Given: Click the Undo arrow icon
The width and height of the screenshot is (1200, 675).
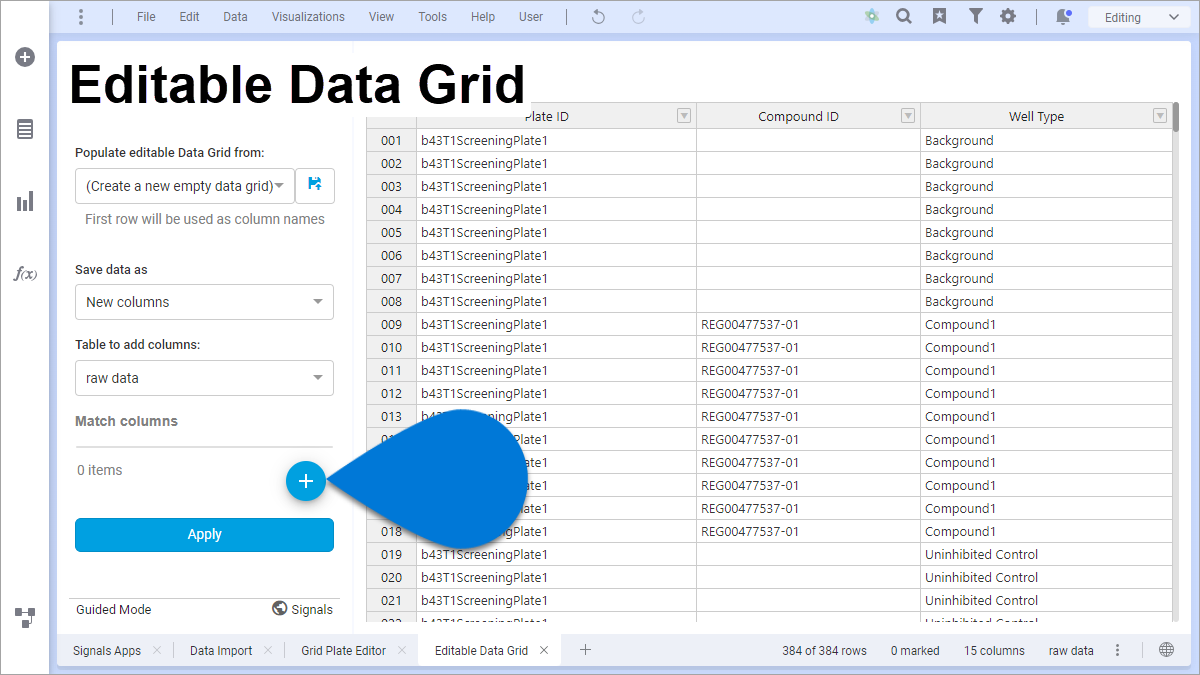Looking at the screenshot, I should point(598,17).
